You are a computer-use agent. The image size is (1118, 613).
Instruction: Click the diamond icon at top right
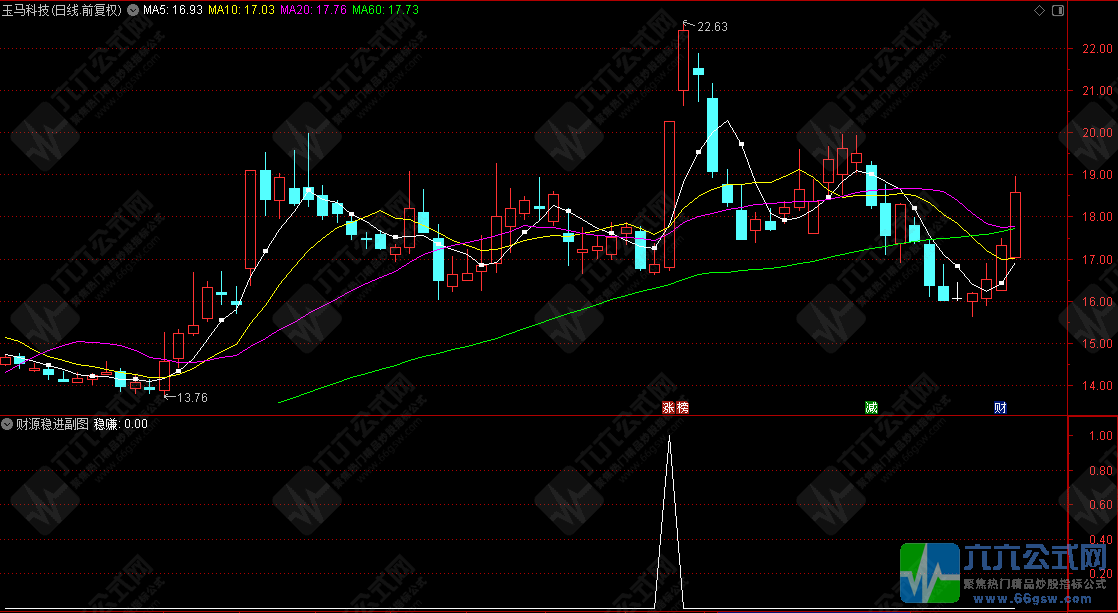point(1039,10)
